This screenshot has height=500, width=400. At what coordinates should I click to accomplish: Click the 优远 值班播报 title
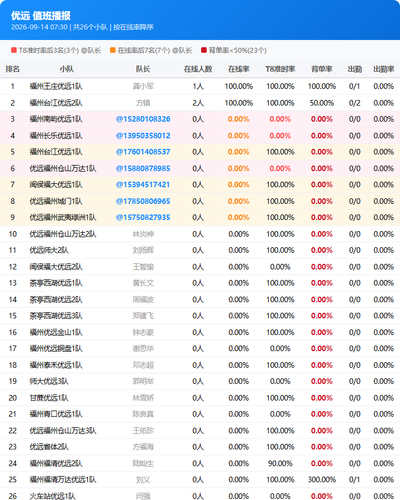pyautogui.click(x=41, y=16)
